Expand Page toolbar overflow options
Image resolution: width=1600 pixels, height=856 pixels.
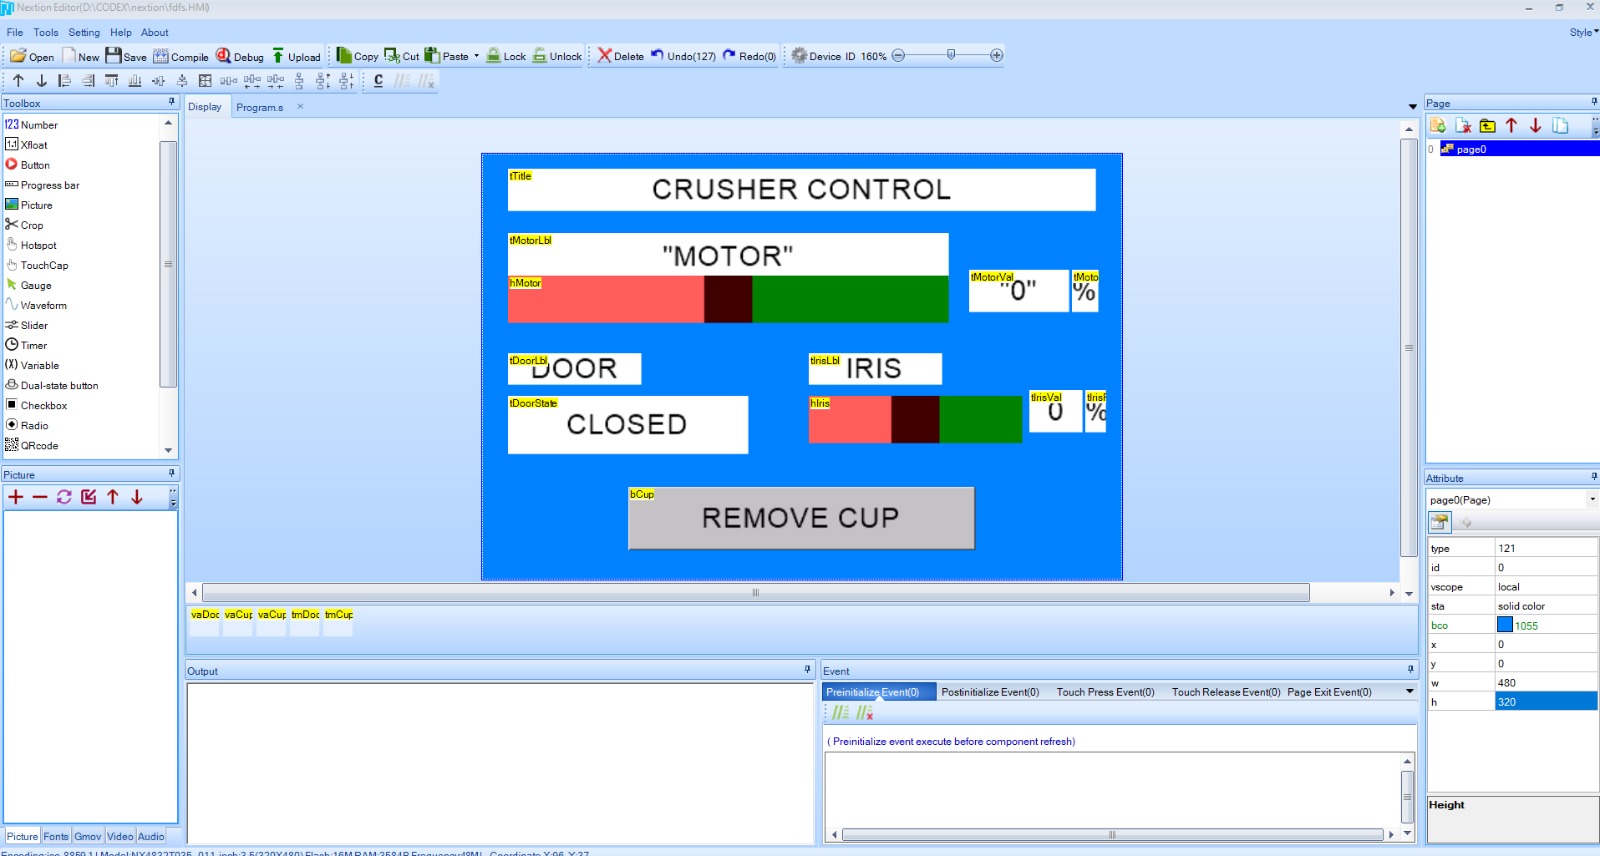tap(1595, 127)
